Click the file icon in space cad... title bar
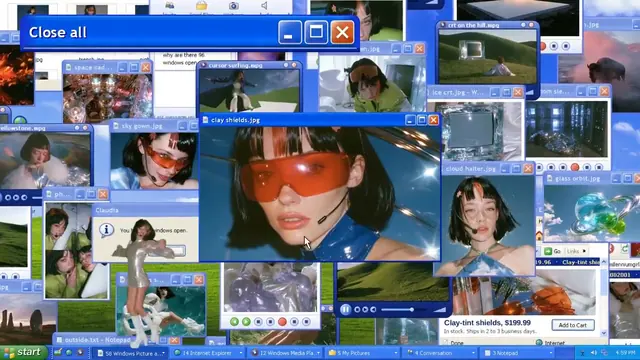 [x=69, y=67]
